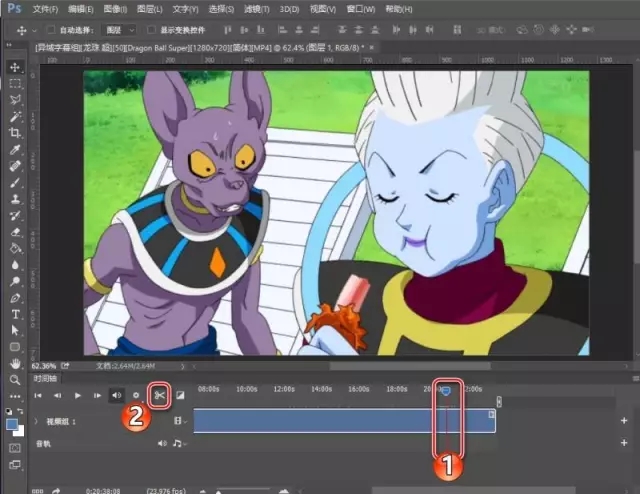The image size is (640, 494).
Task: Go to first frame button
Action: (x=38, y=395)
